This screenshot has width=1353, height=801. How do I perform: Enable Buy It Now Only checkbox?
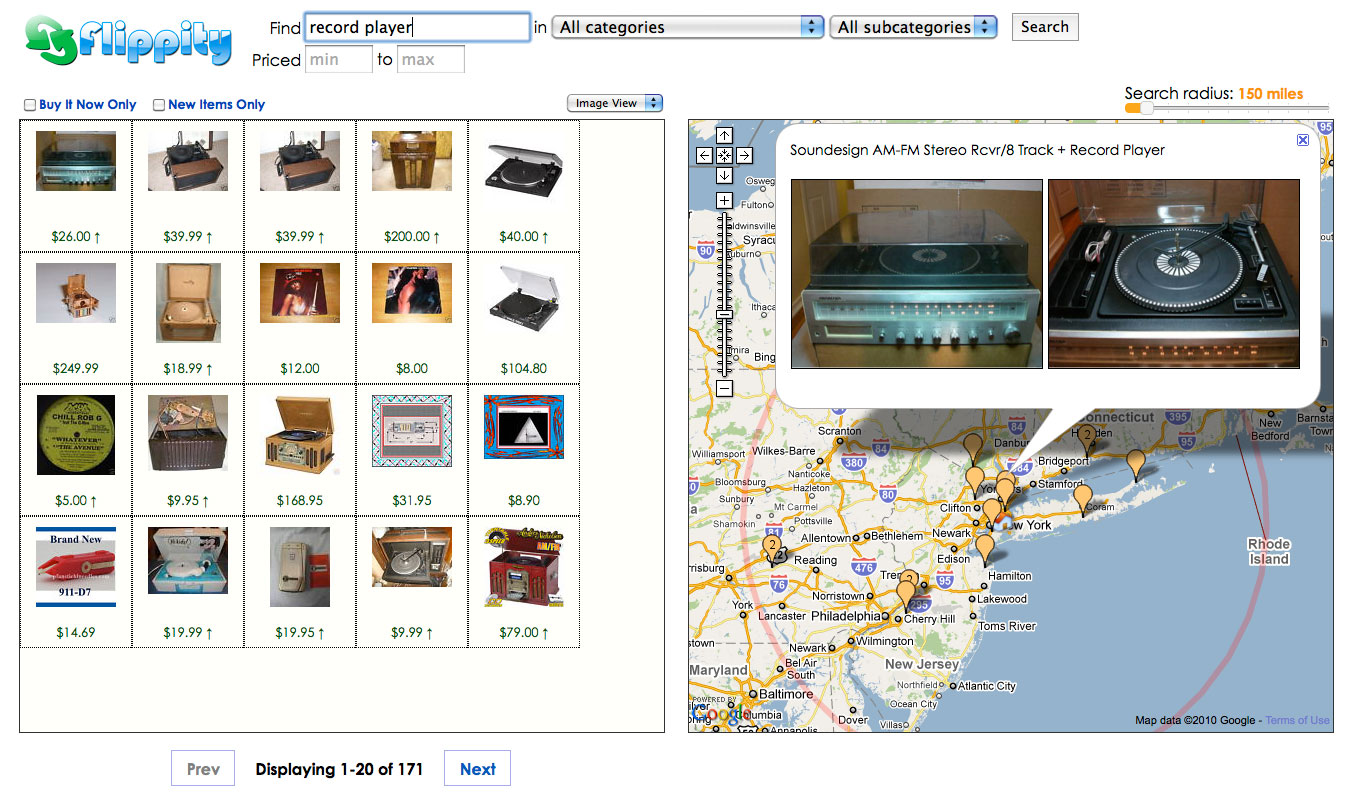point(30,105)
